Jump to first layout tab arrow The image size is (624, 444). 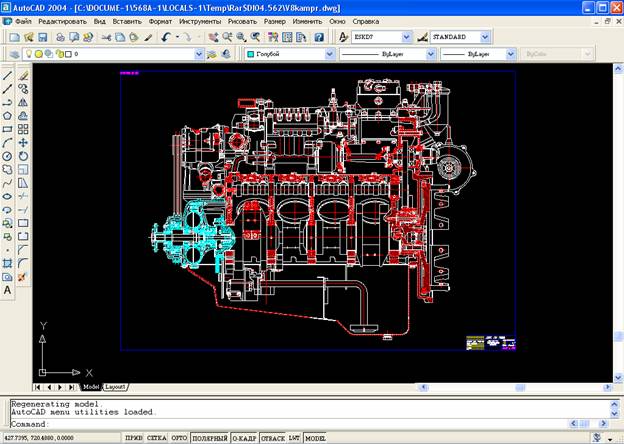pyautogui.click(x=38, y=387)
